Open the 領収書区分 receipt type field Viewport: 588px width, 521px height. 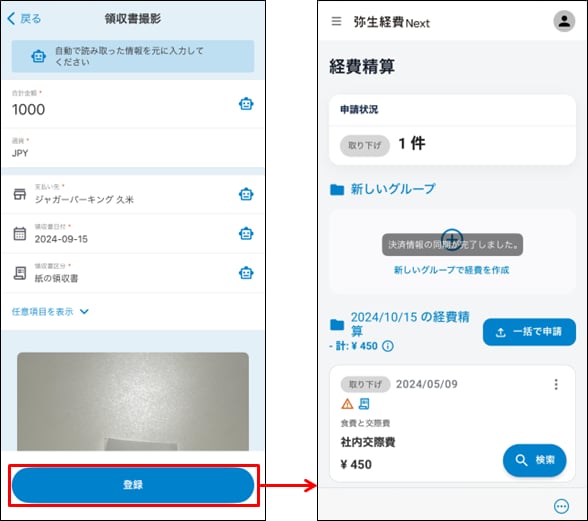[133, 273]
